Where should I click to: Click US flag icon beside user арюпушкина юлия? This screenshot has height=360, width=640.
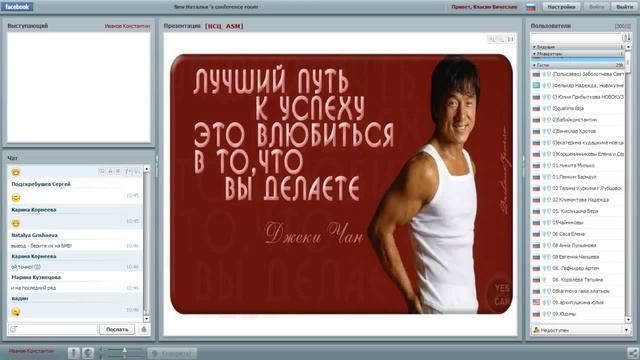(536, 302)
